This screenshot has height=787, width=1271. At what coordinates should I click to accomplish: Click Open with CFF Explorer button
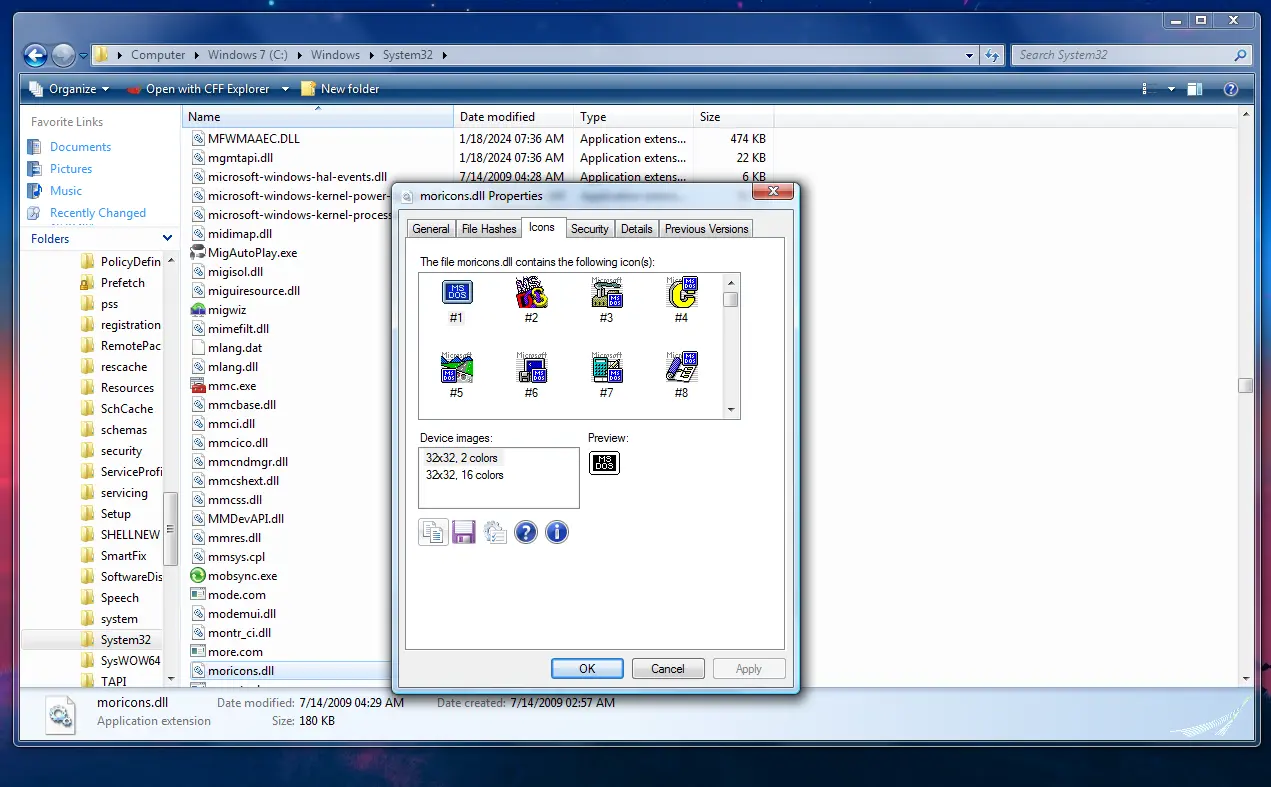tap(199, 89)
